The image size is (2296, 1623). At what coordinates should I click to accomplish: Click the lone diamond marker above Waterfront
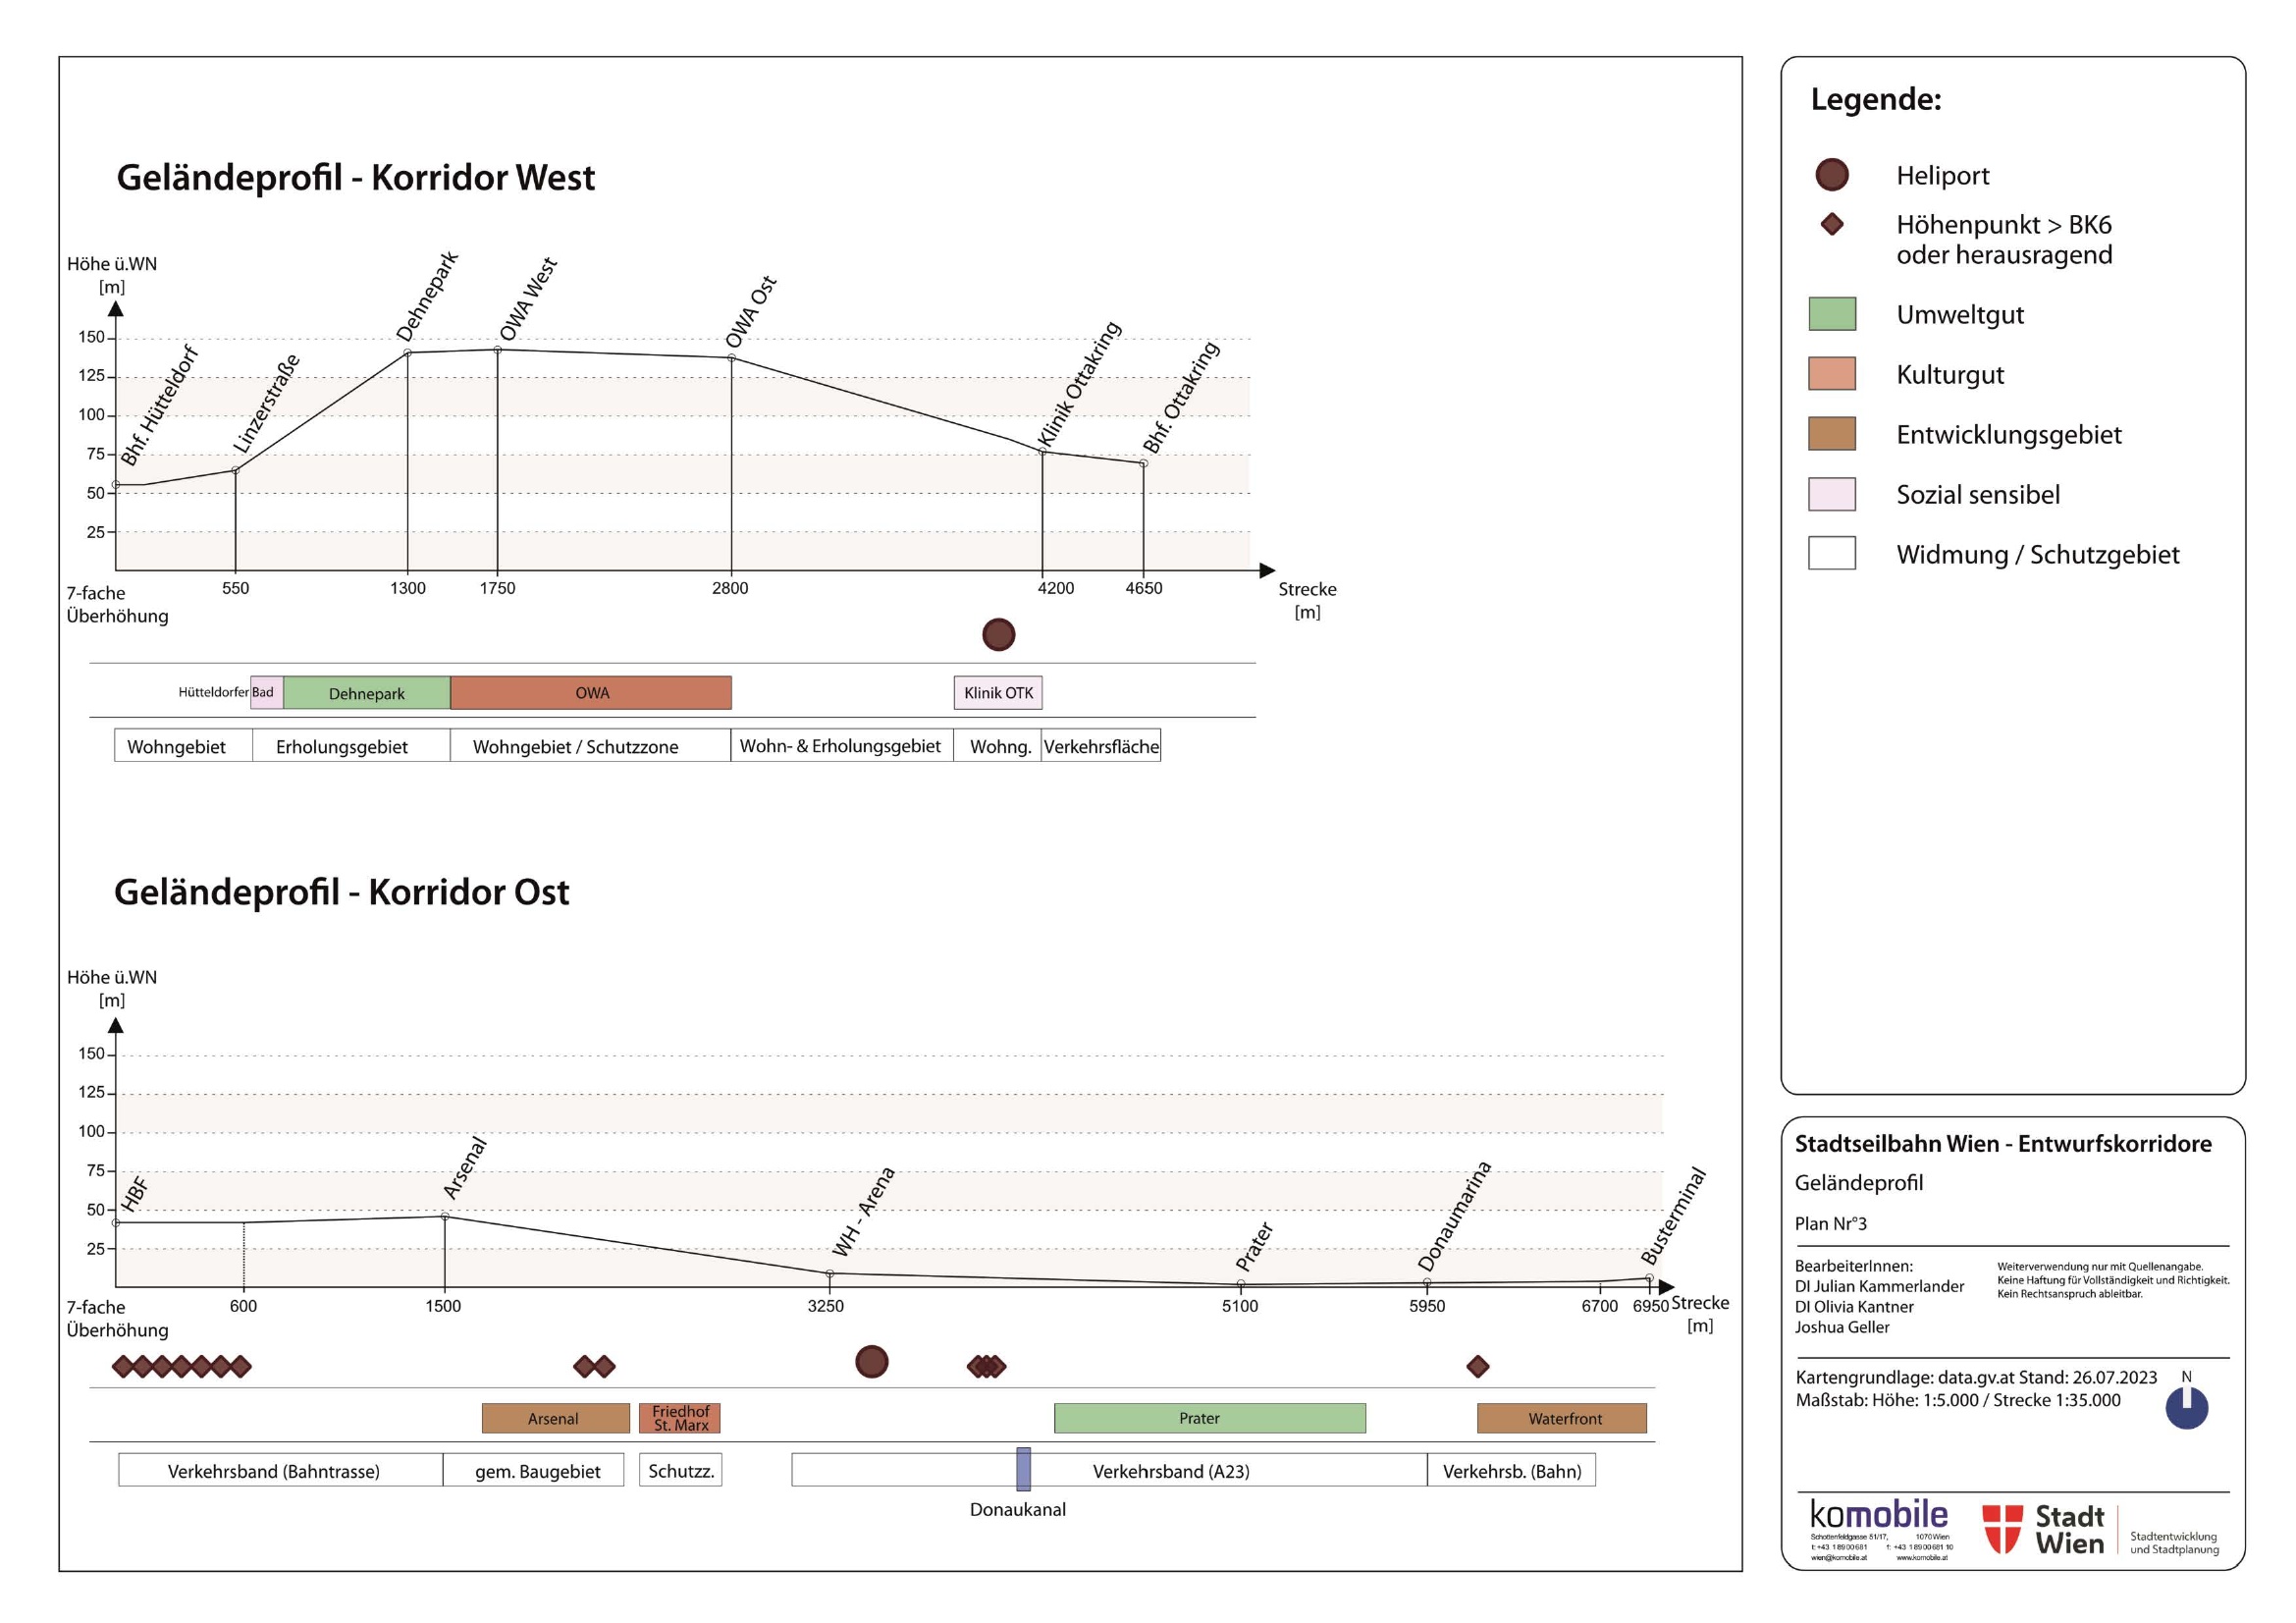click(1477, 1366)
